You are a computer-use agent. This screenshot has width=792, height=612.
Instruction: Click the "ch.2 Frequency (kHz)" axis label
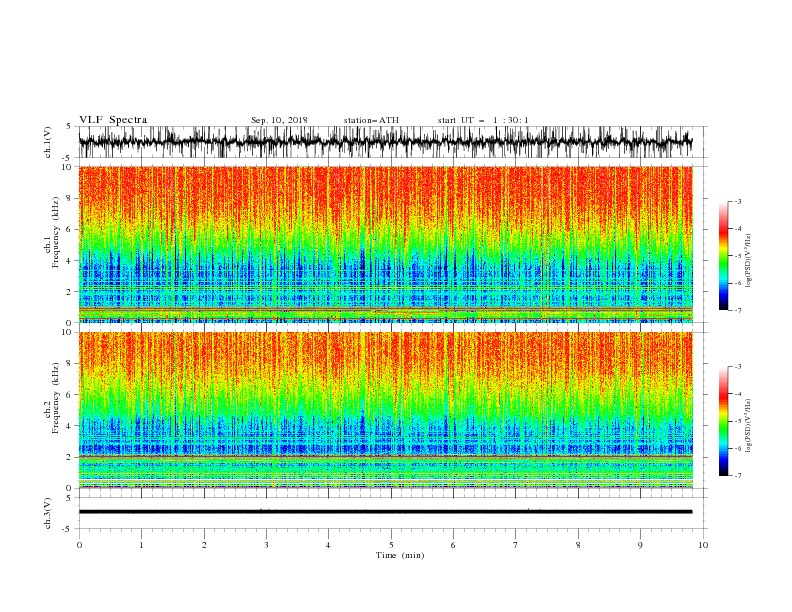[52, 397]
